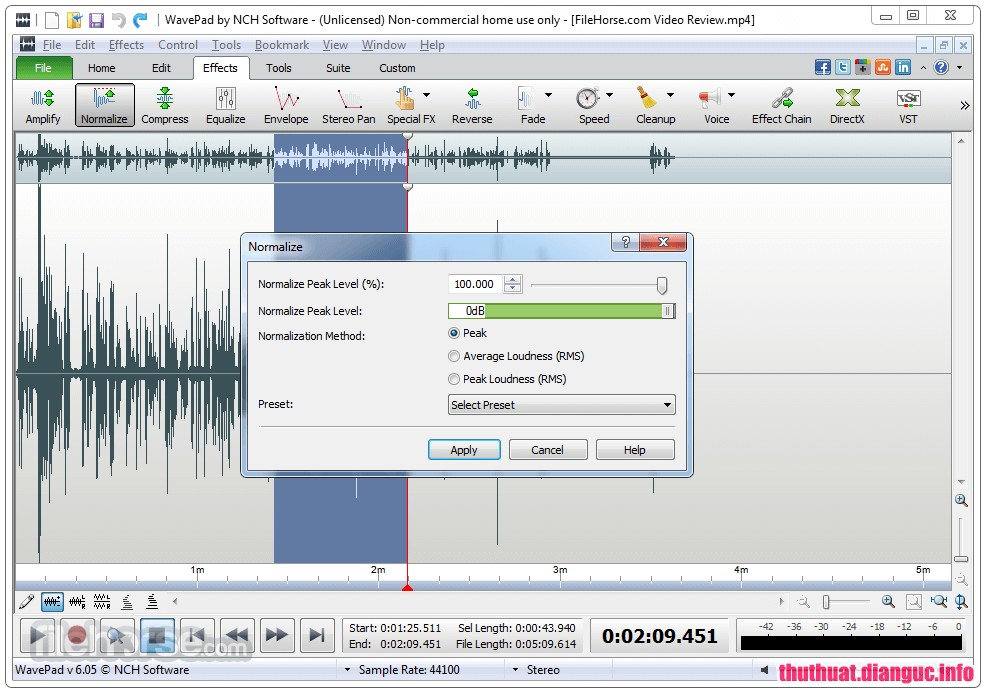Open the Bookmark menu
Viewport: 985px width, 692px height.
[282, 45]
